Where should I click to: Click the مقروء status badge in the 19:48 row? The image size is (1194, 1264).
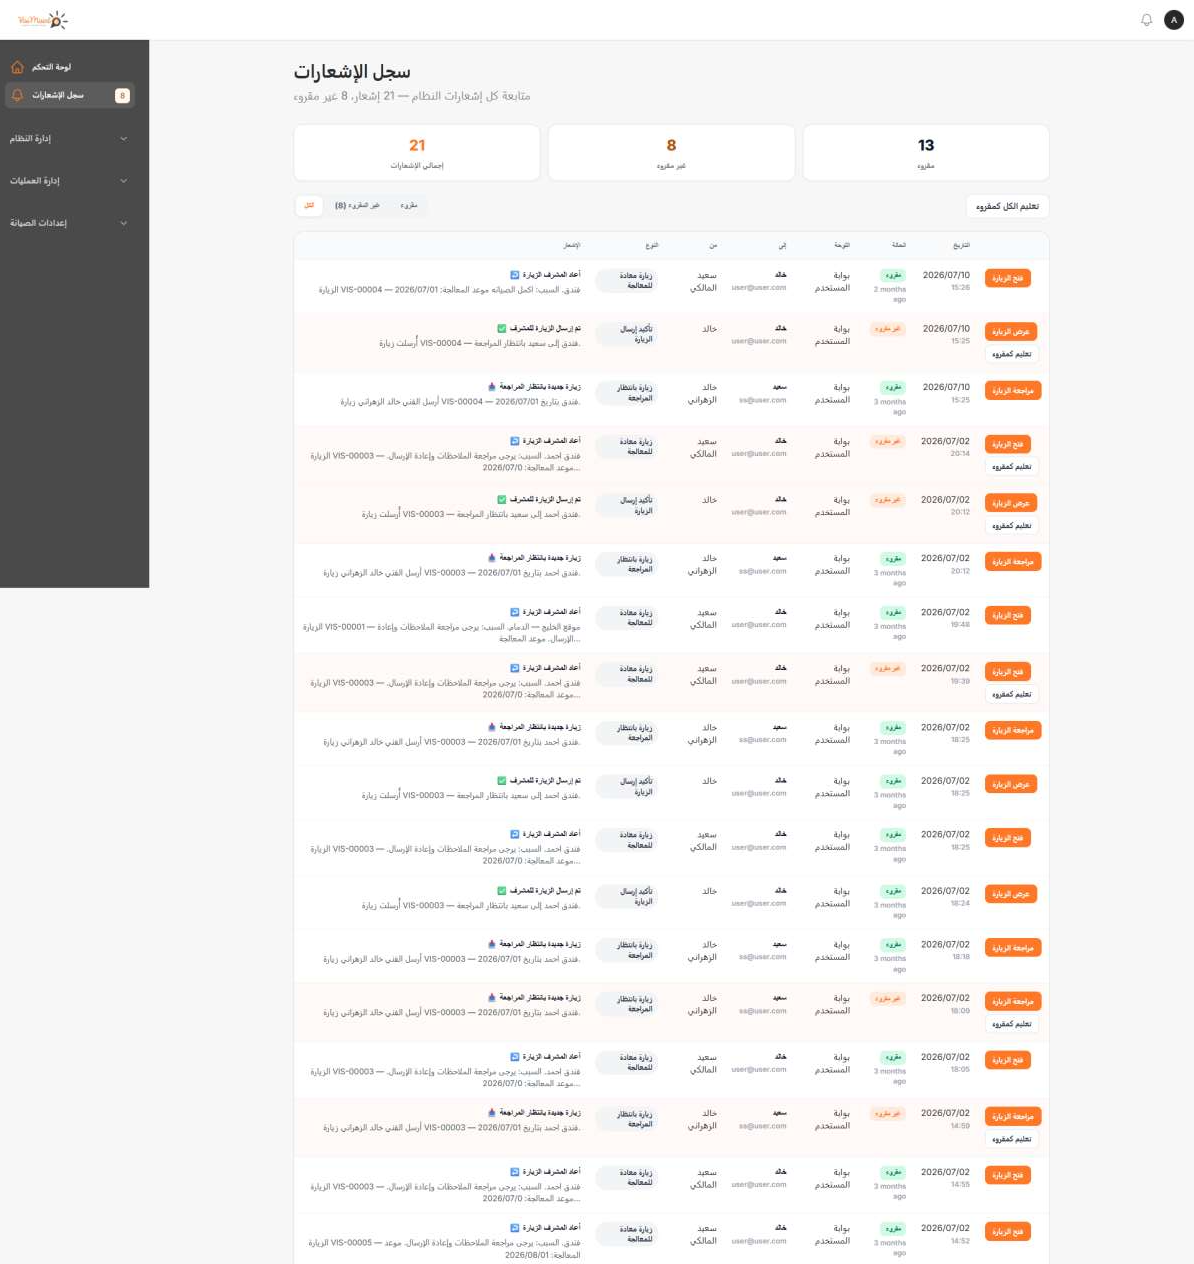point(892,612)
